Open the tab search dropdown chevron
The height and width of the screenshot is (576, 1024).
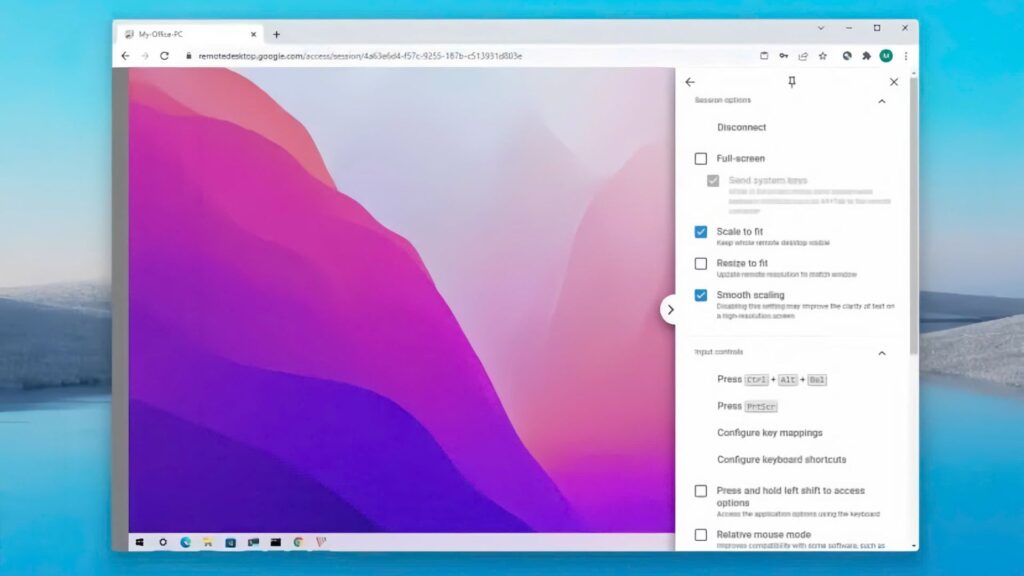click(x=821, y=28)
